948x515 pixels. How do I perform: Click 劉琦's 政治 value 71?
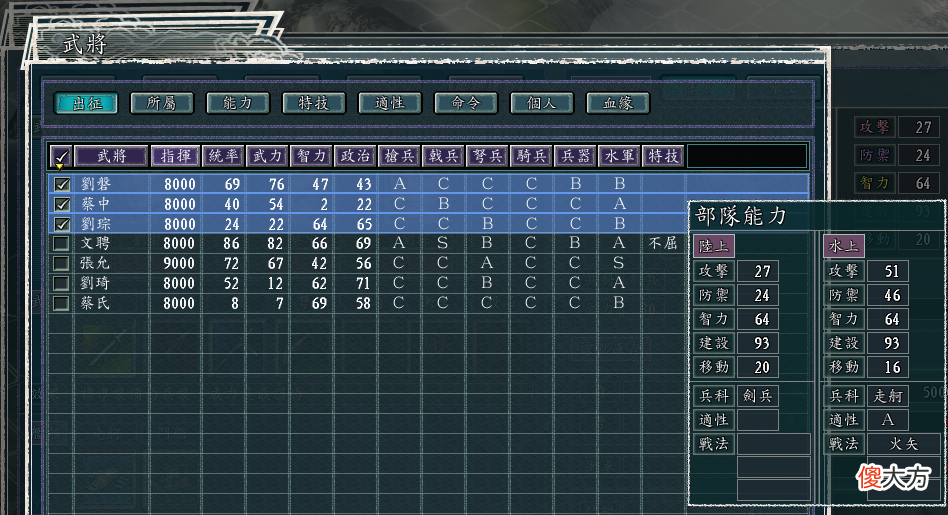tap(363, 283)
